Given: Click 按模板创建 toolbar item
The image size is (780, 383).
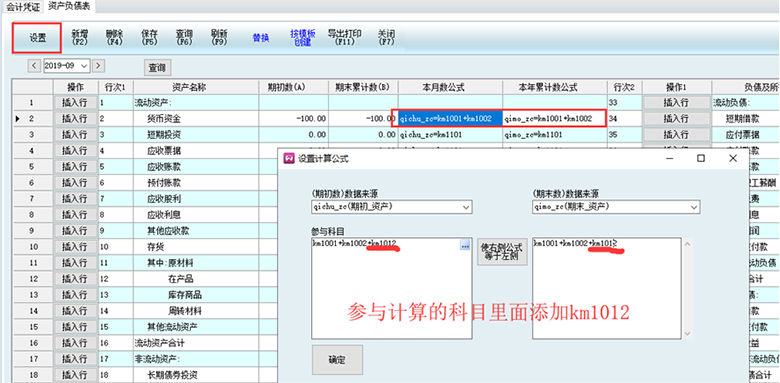Looking at the screenshot, I should coord(303,38).
